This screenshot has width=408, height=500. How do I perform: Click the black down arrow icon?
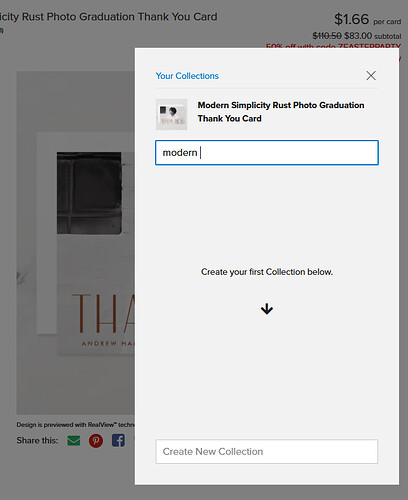[x=267, y=309]
